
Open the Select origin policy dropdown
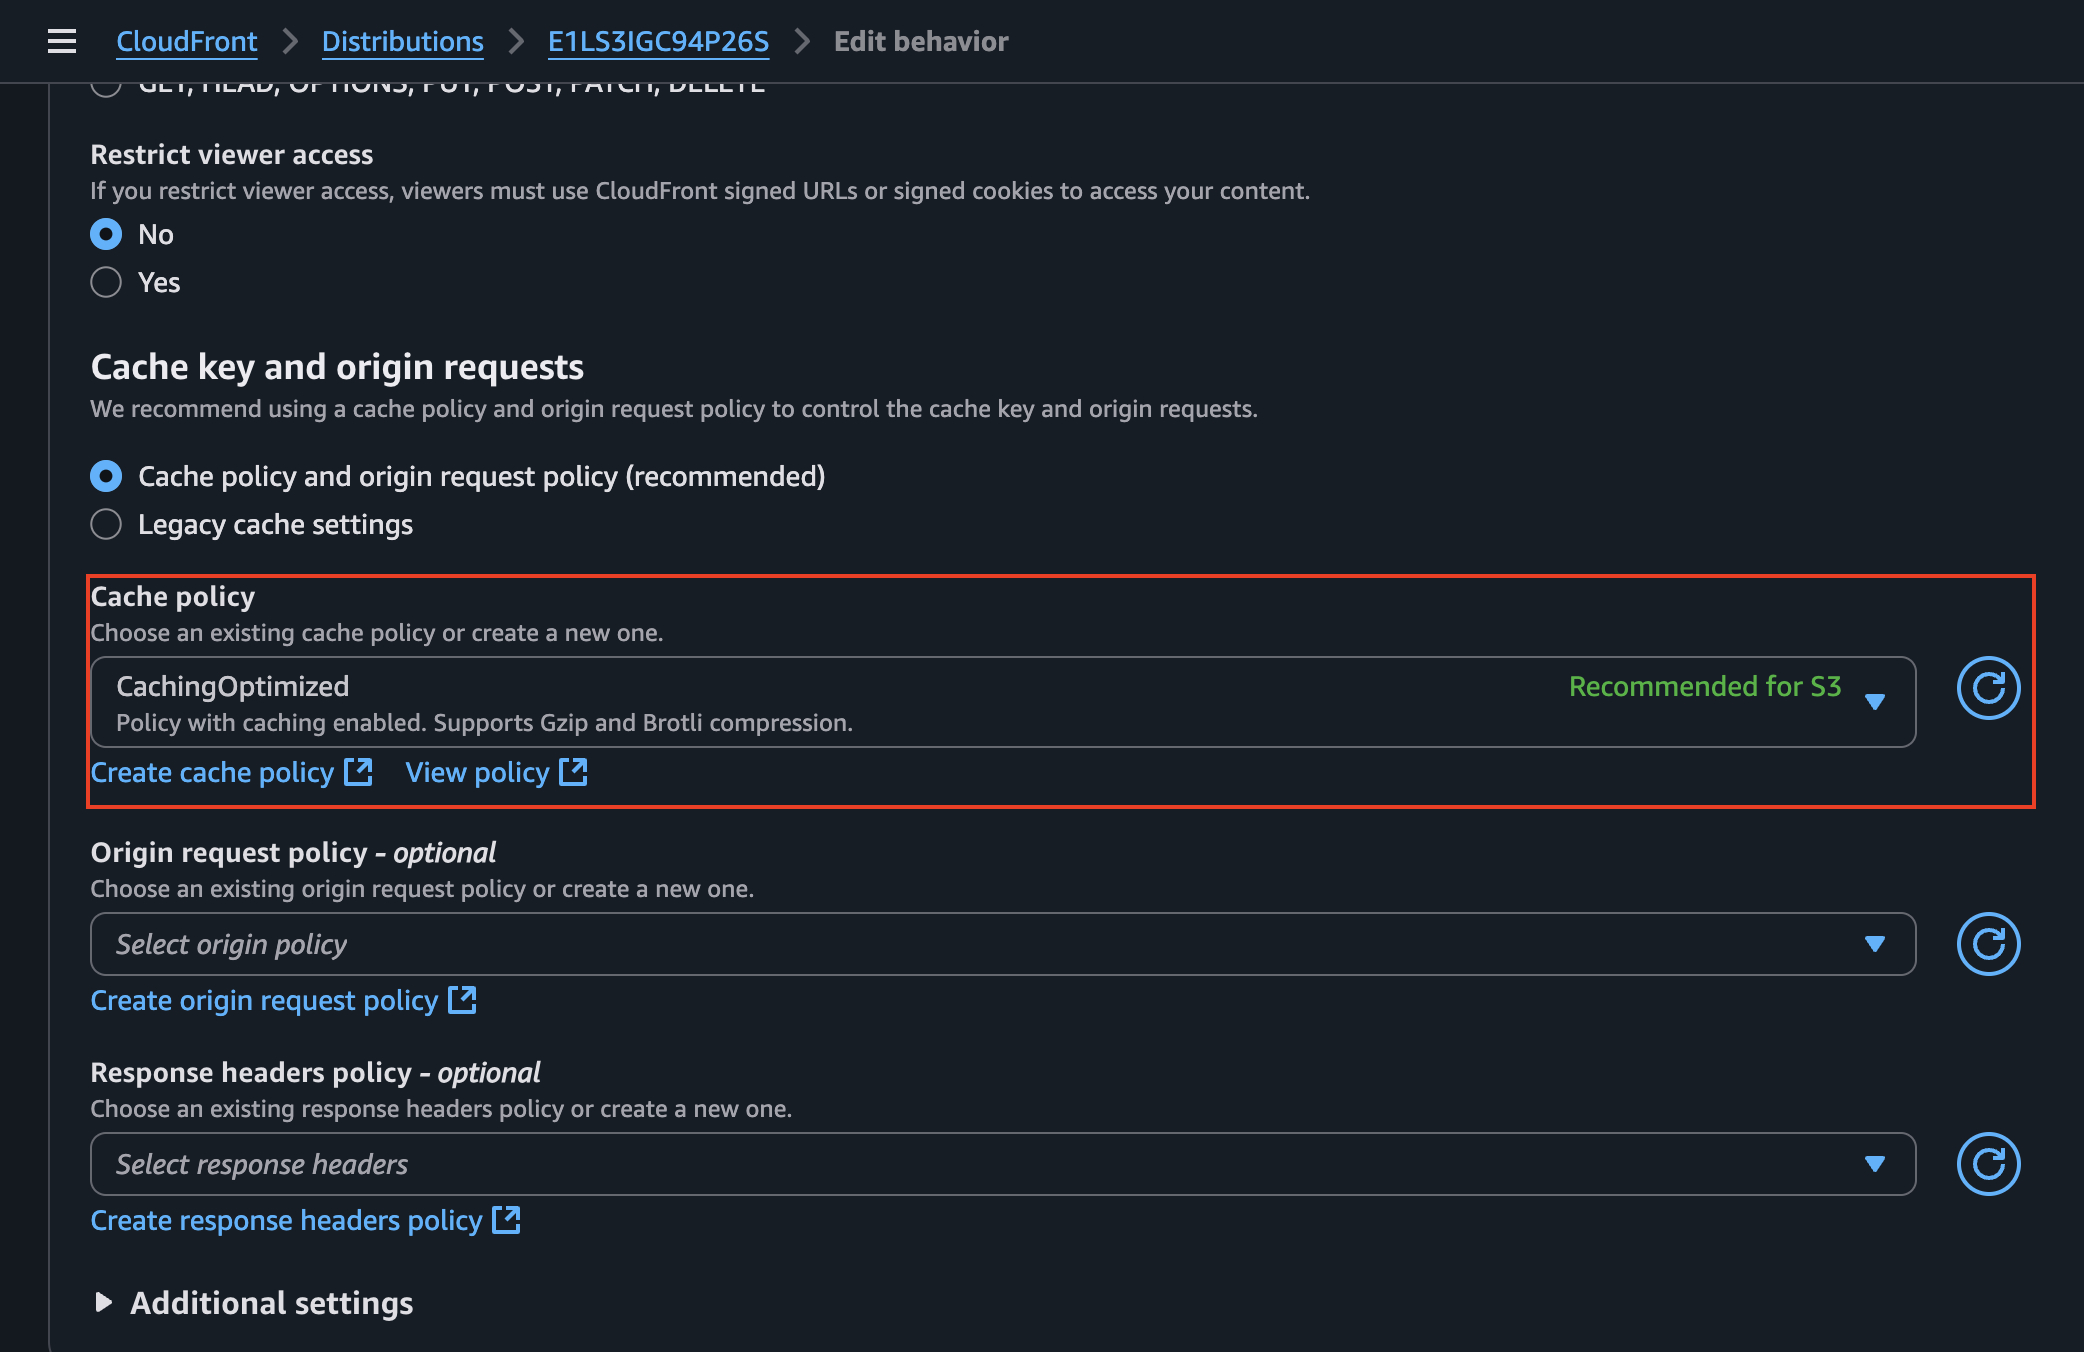click(1874, 943)
